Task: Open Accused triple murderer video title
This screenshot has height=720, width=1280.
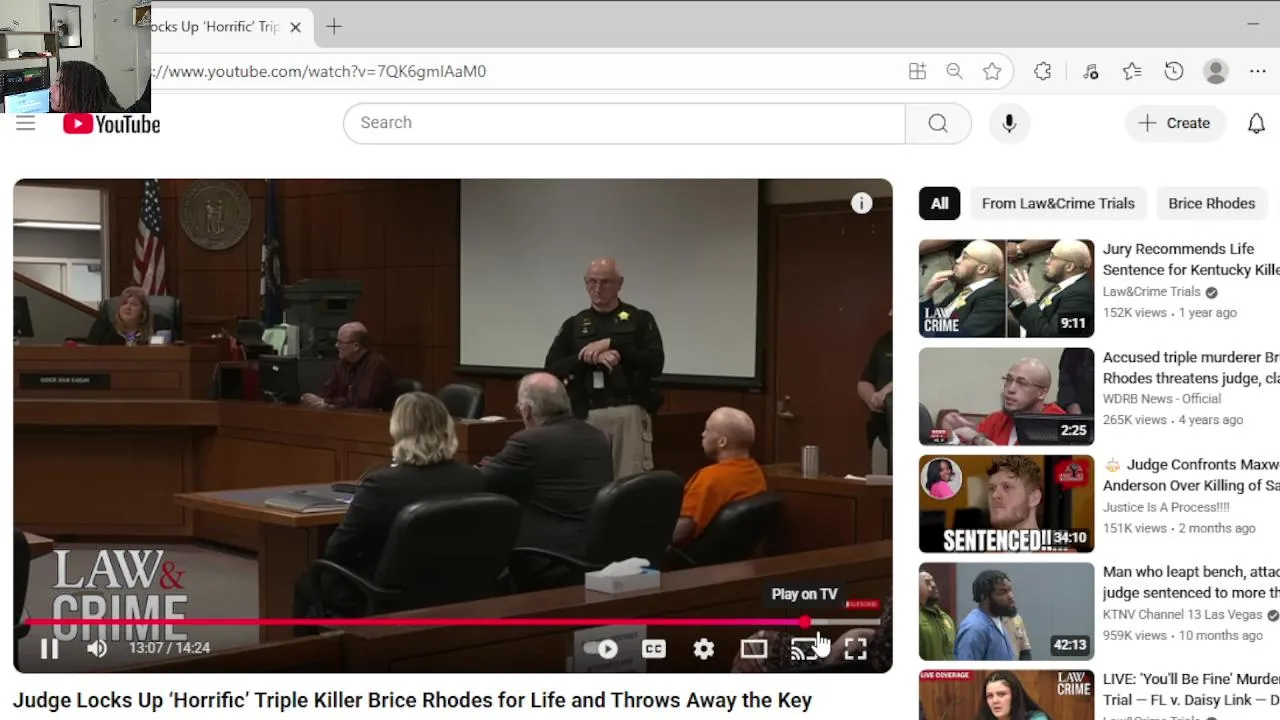Action: click(x=1190, y=367)
